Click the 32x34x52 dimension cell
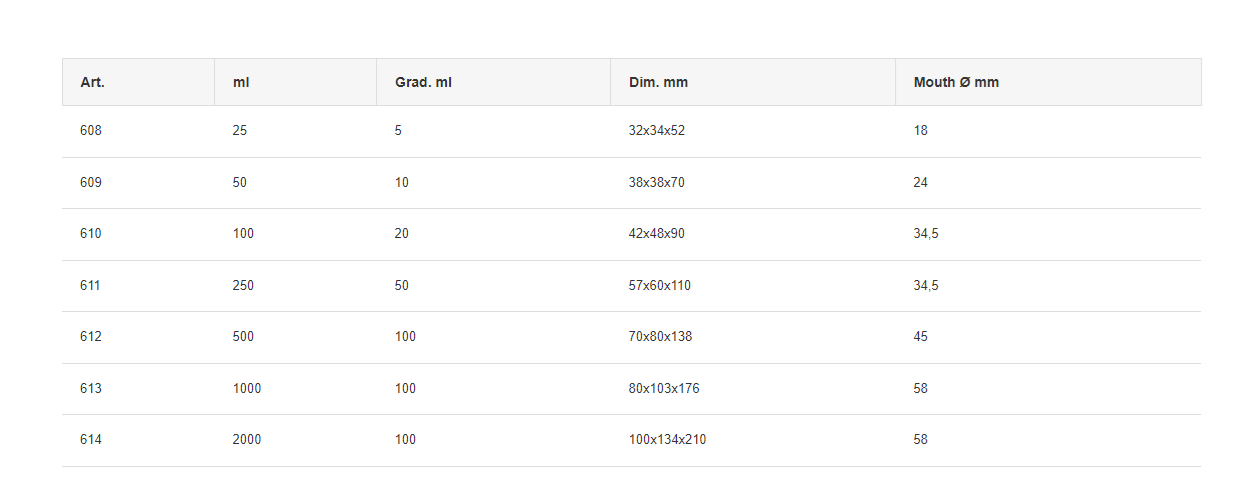The height and width of the screenshot is (487, 1251). pos(657,131)
